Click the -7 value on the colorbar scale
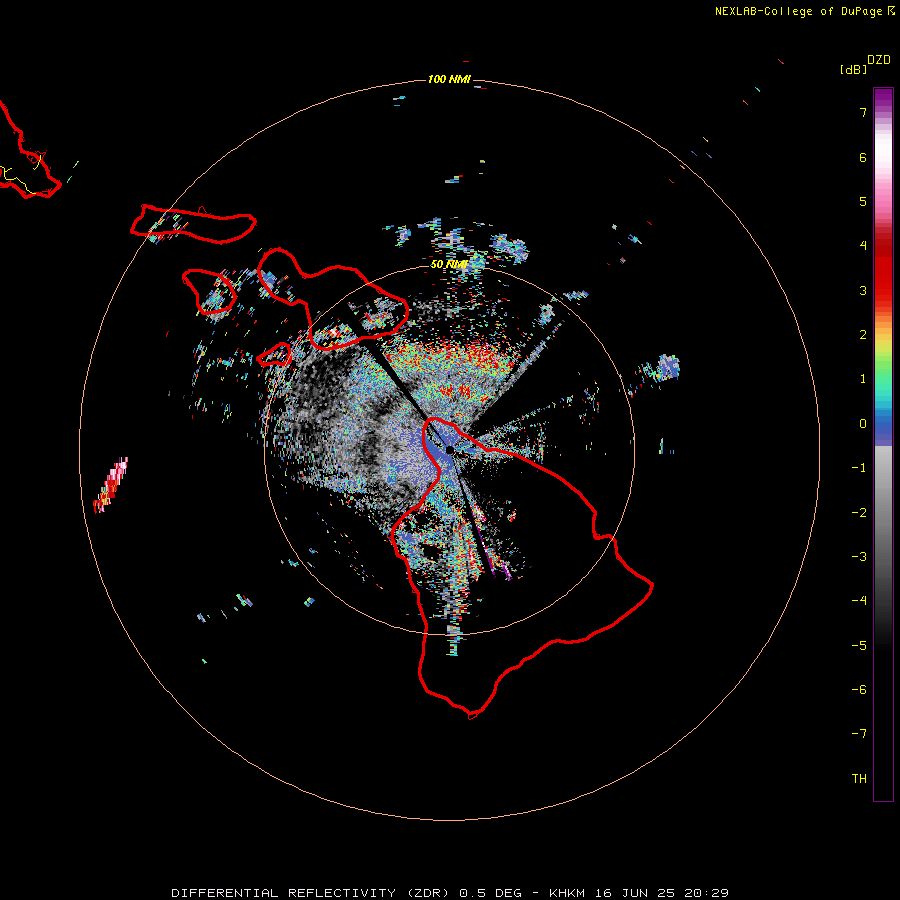The image size is (900, 900). tap(859, 734)
